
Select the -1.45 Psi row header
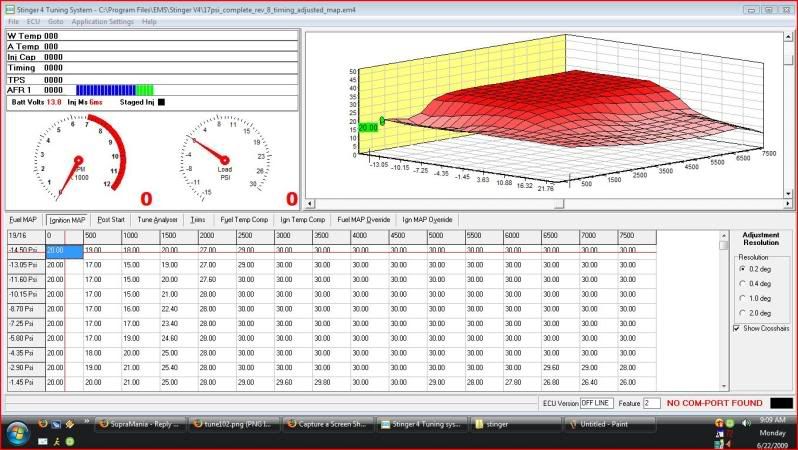click(x=26, y=382)
